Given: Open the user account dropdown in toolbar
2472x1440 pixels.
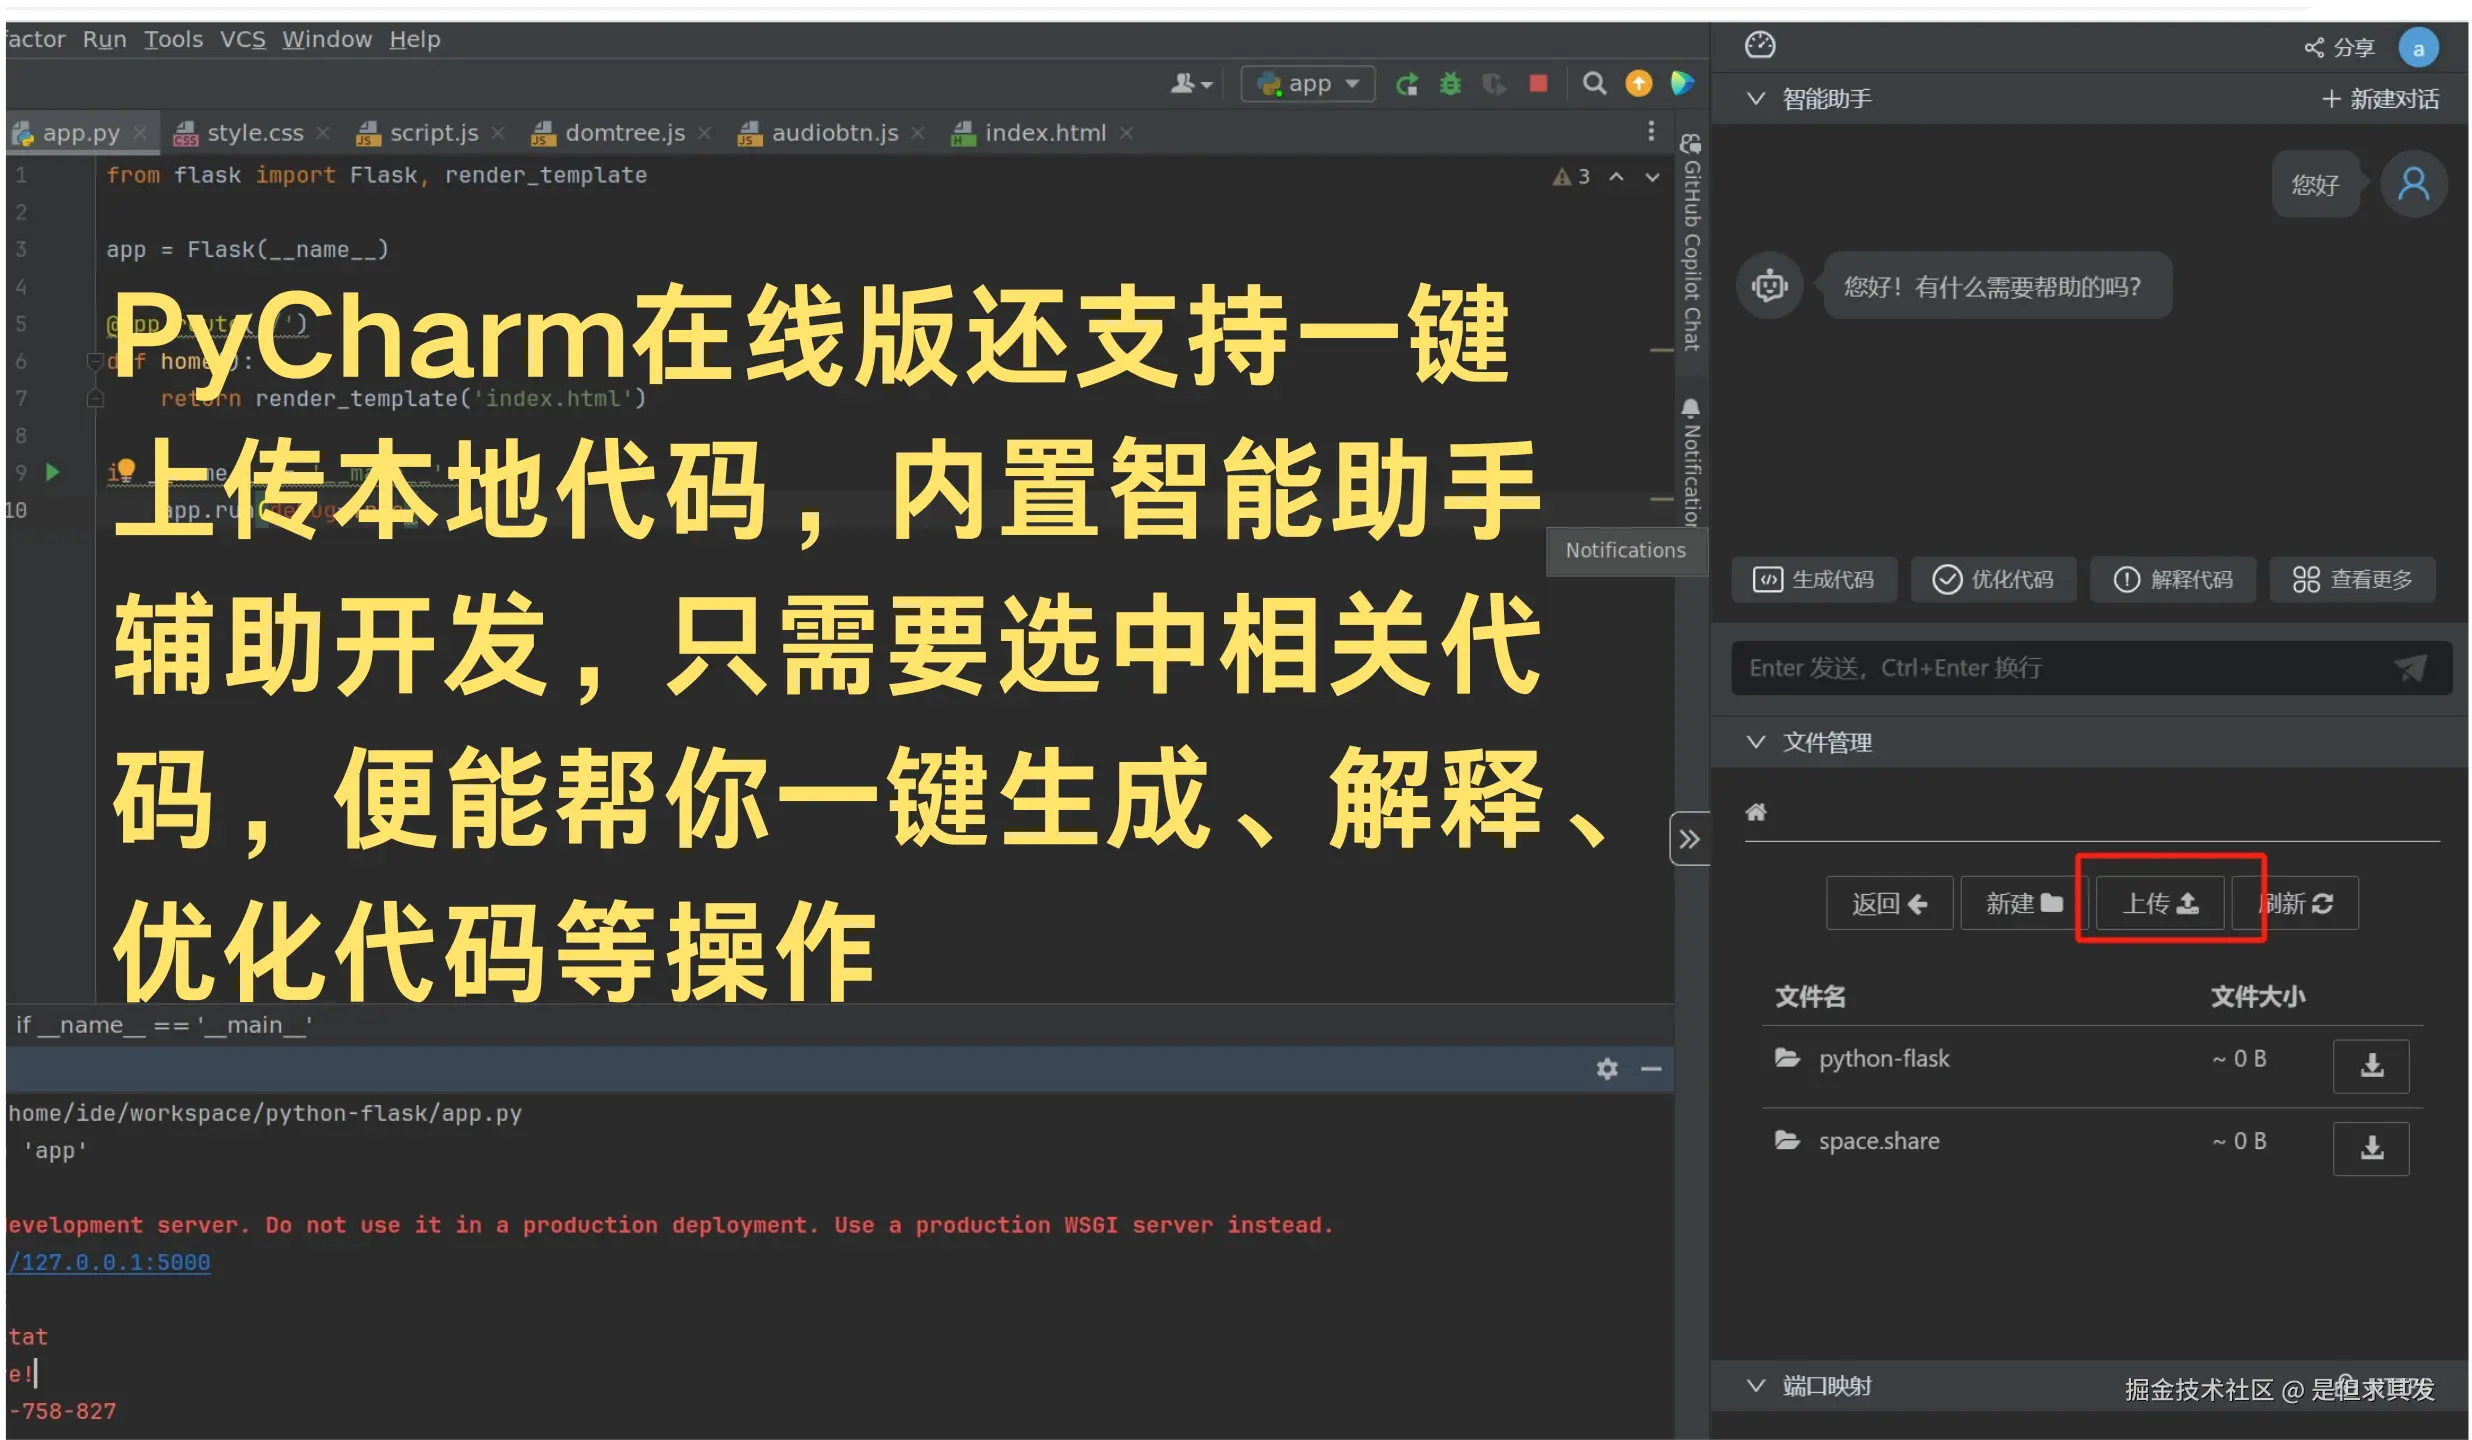Looking at the screenshot, I should [1191, 84].
